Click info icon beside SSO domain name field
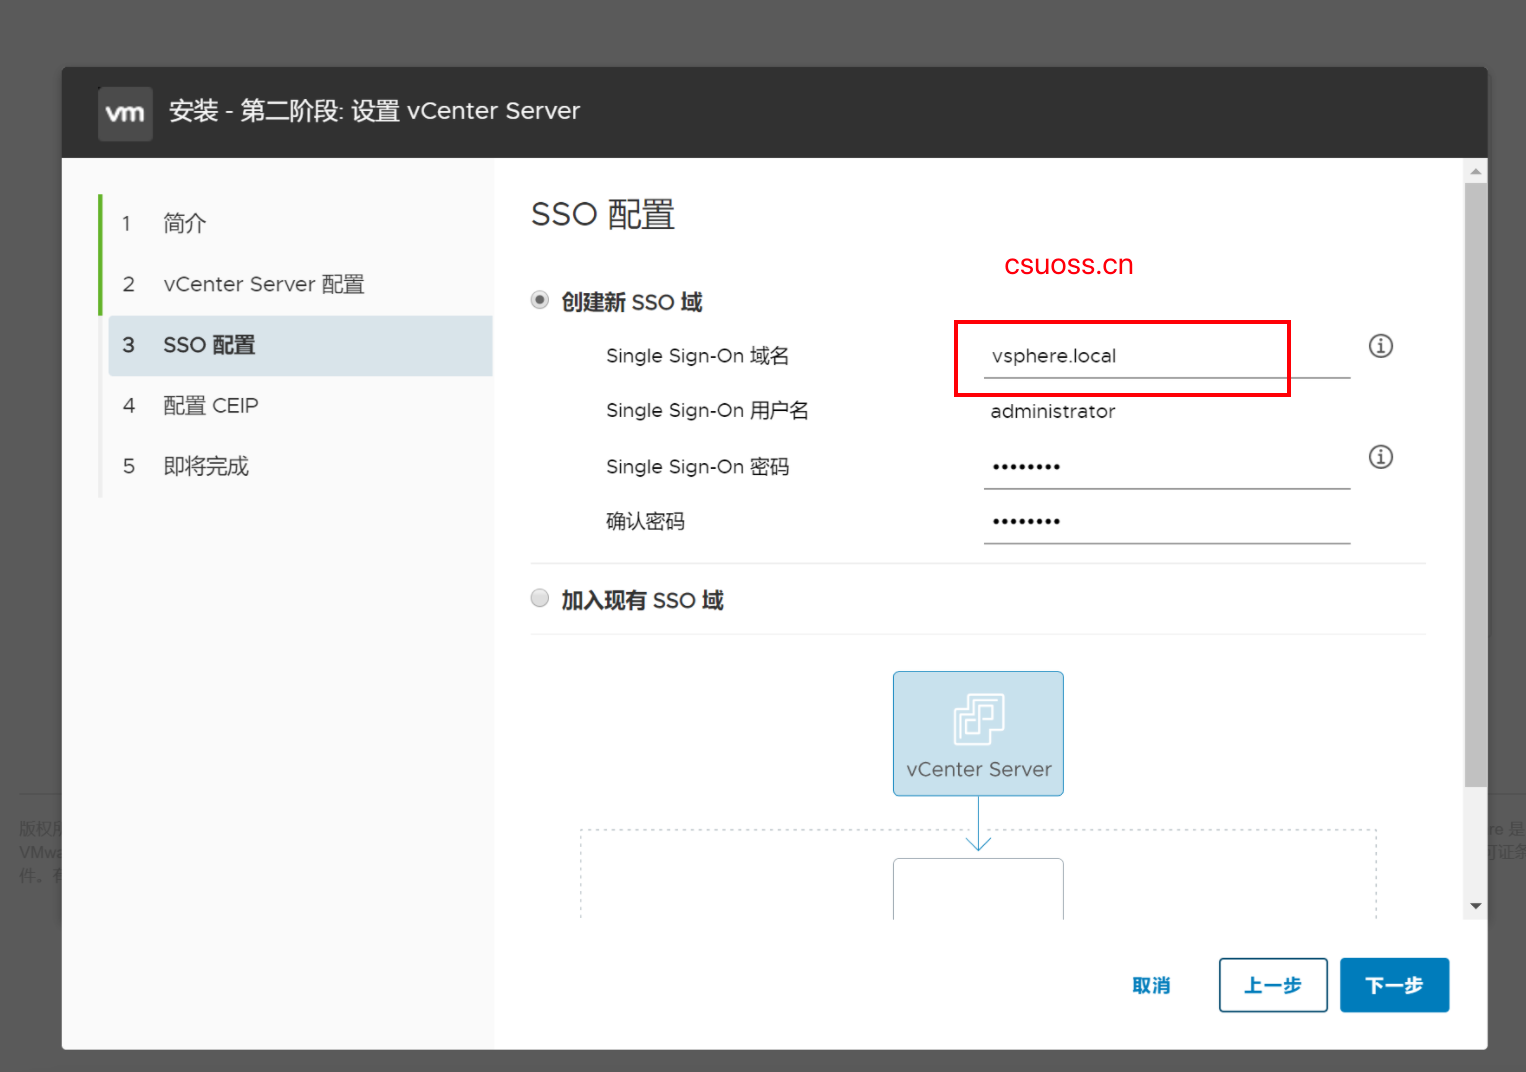 pyautogui.click(x=1380, y=346)
